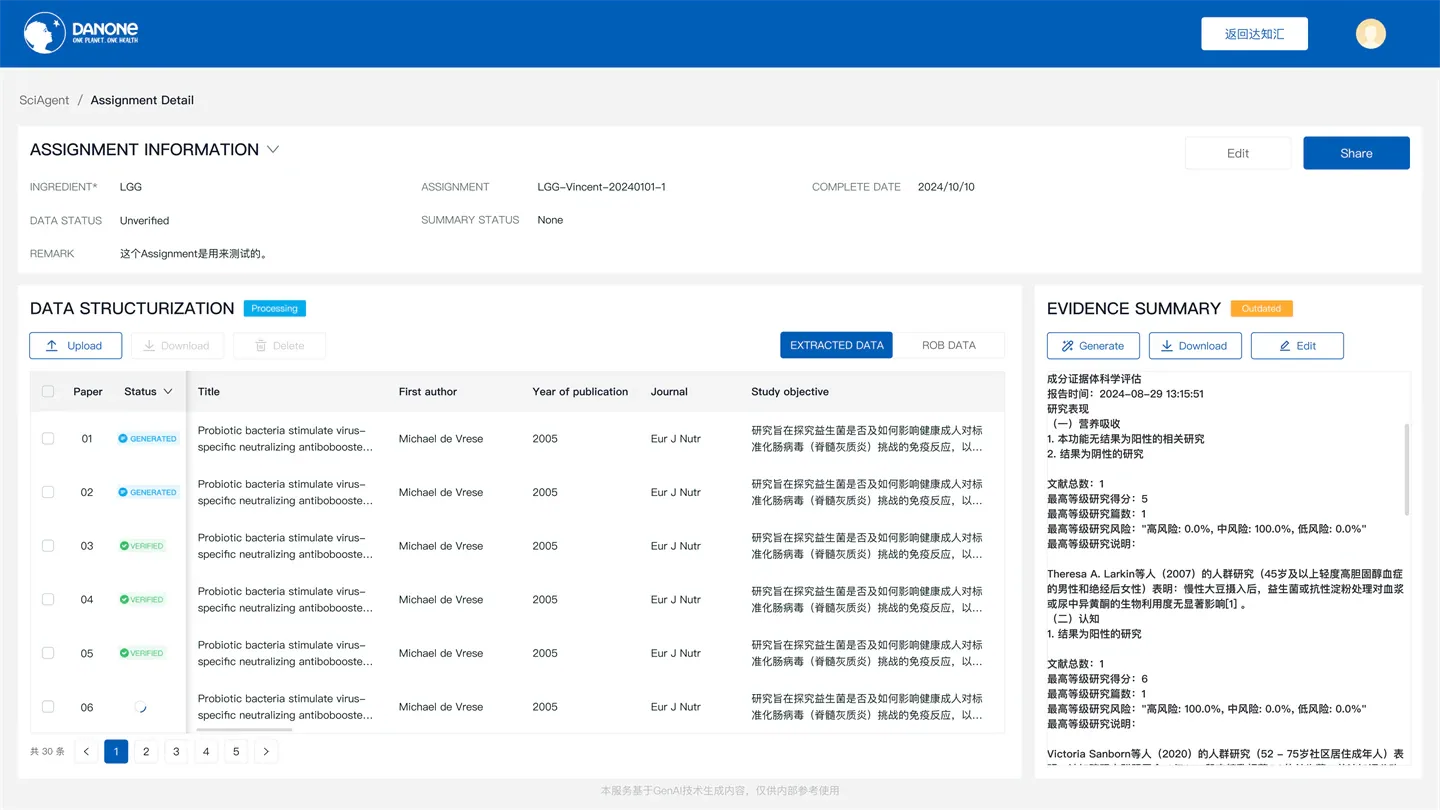Click the Danone logo
Screen dimensions: 1440x810
click(x=81, y=33)
